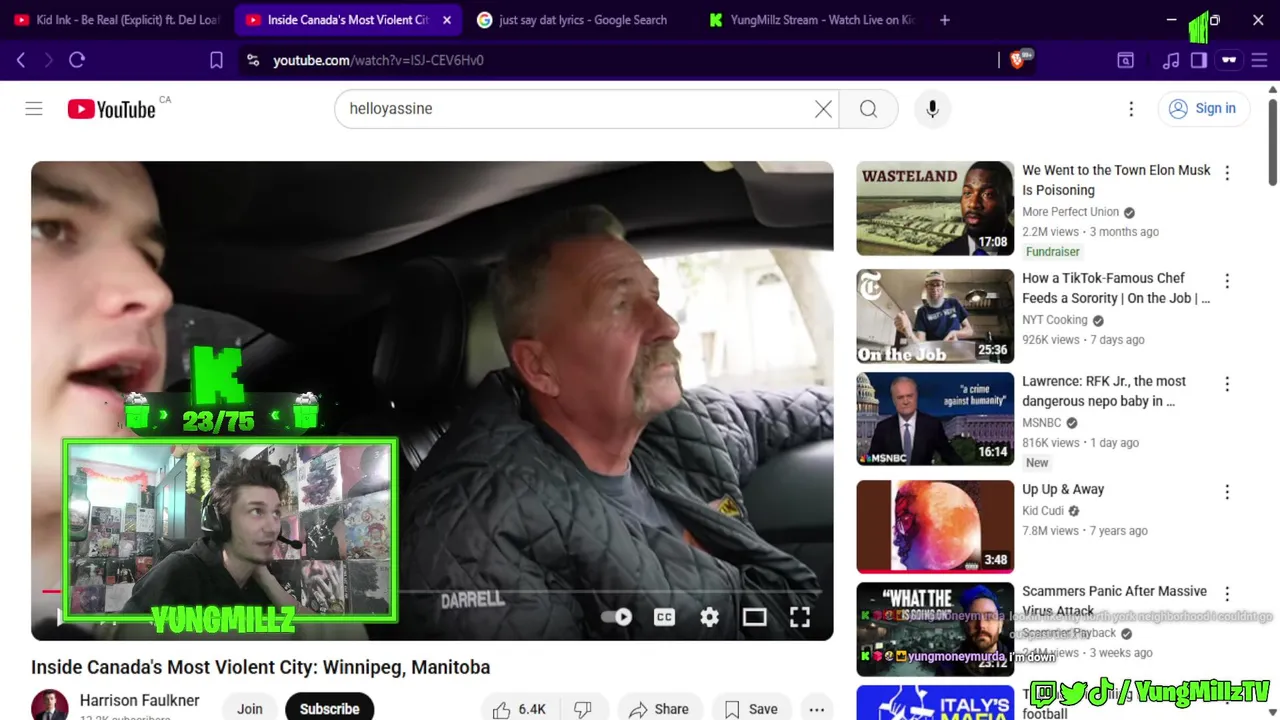The image size is (1280, 720).
Task: Like the video with 6.4K likes
Action: [x=520, y=709]
